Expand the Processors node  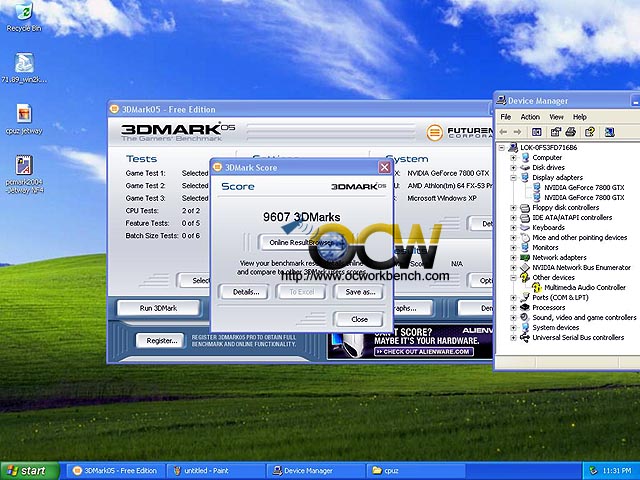(513, 307)
